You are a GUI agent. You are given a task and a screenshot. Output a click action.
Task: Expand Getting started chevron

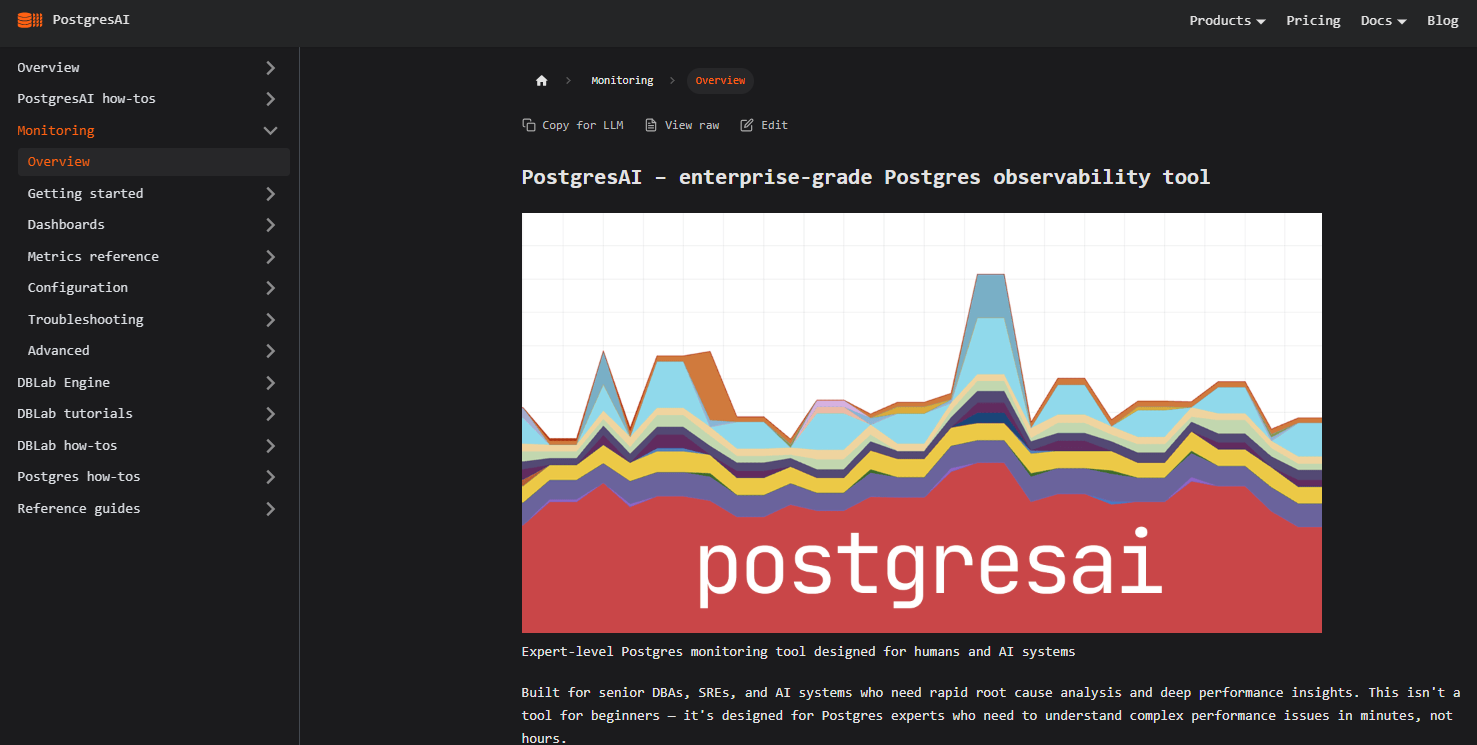pos(270,194)
